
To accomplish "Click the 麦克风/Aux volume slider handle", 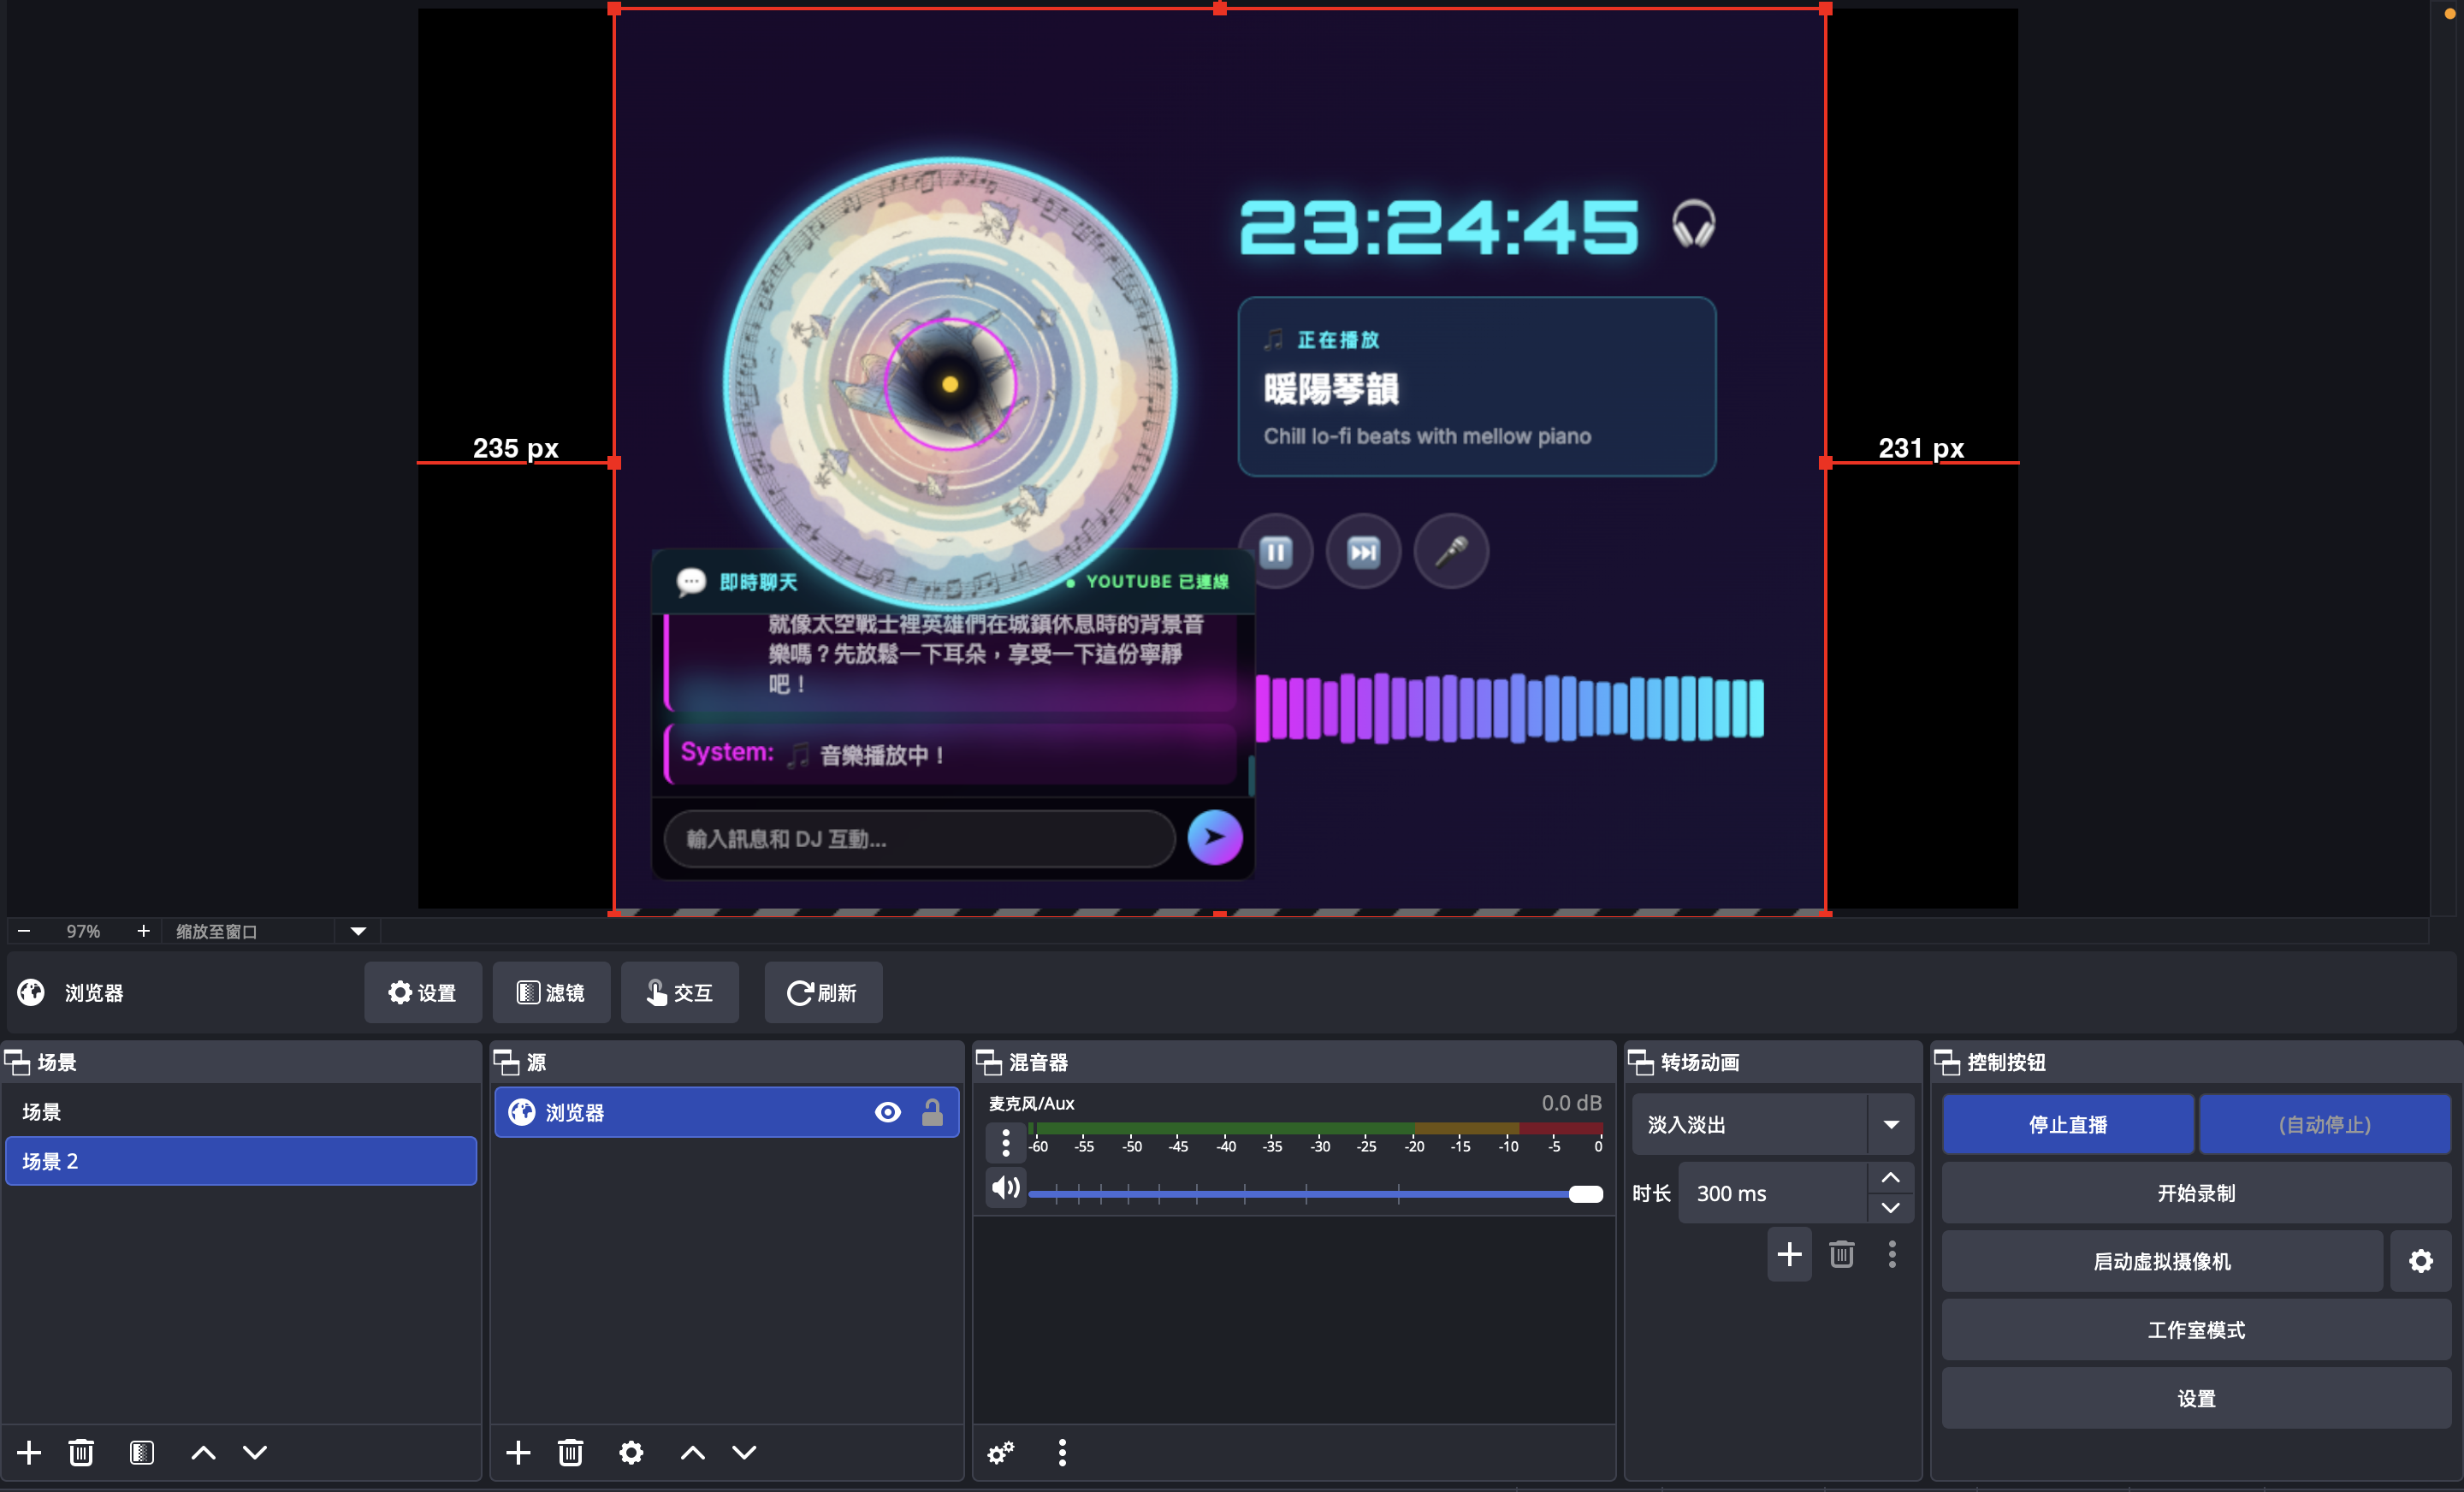I will (1585, 1194).
